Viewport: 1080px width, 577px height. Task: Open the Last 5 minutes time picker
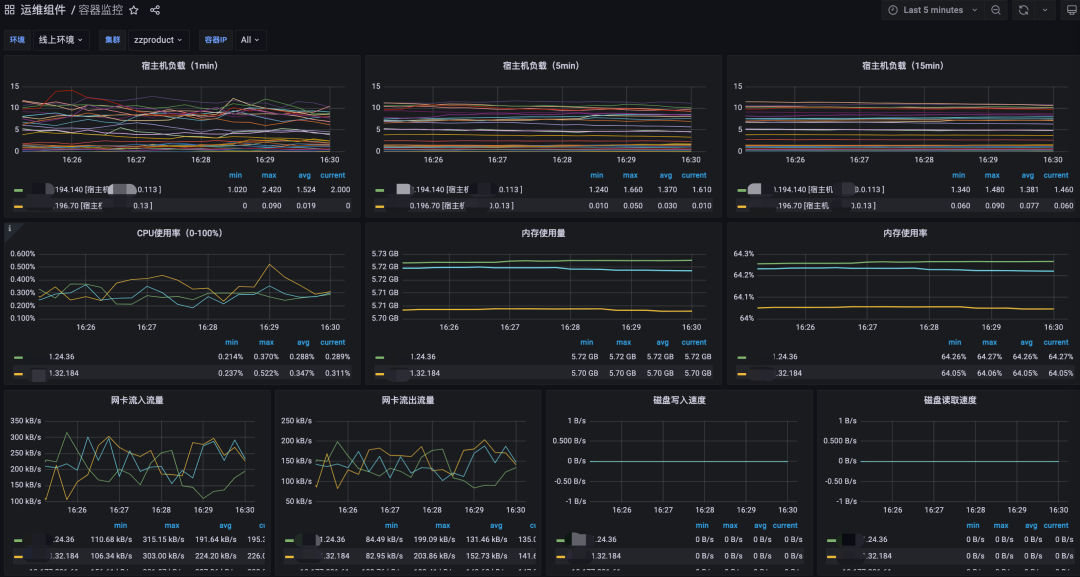click(x=933, y=10)
